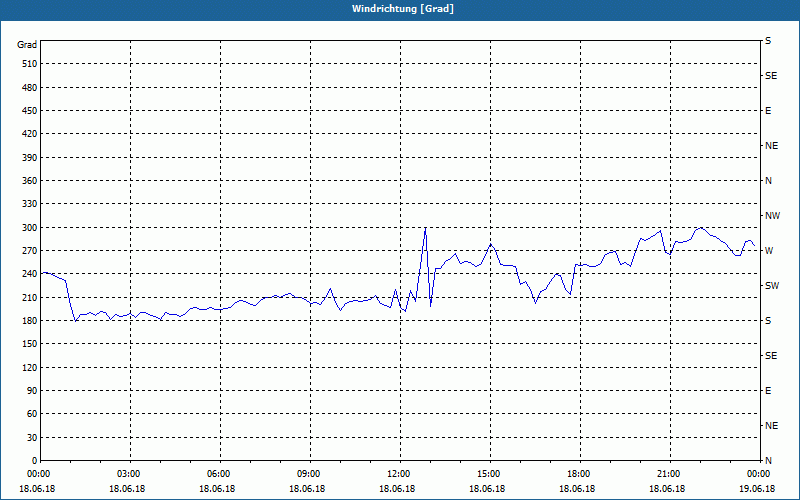Click the SW compass label
The height and width of the screenshot is (500, 800).
point(772,286)
